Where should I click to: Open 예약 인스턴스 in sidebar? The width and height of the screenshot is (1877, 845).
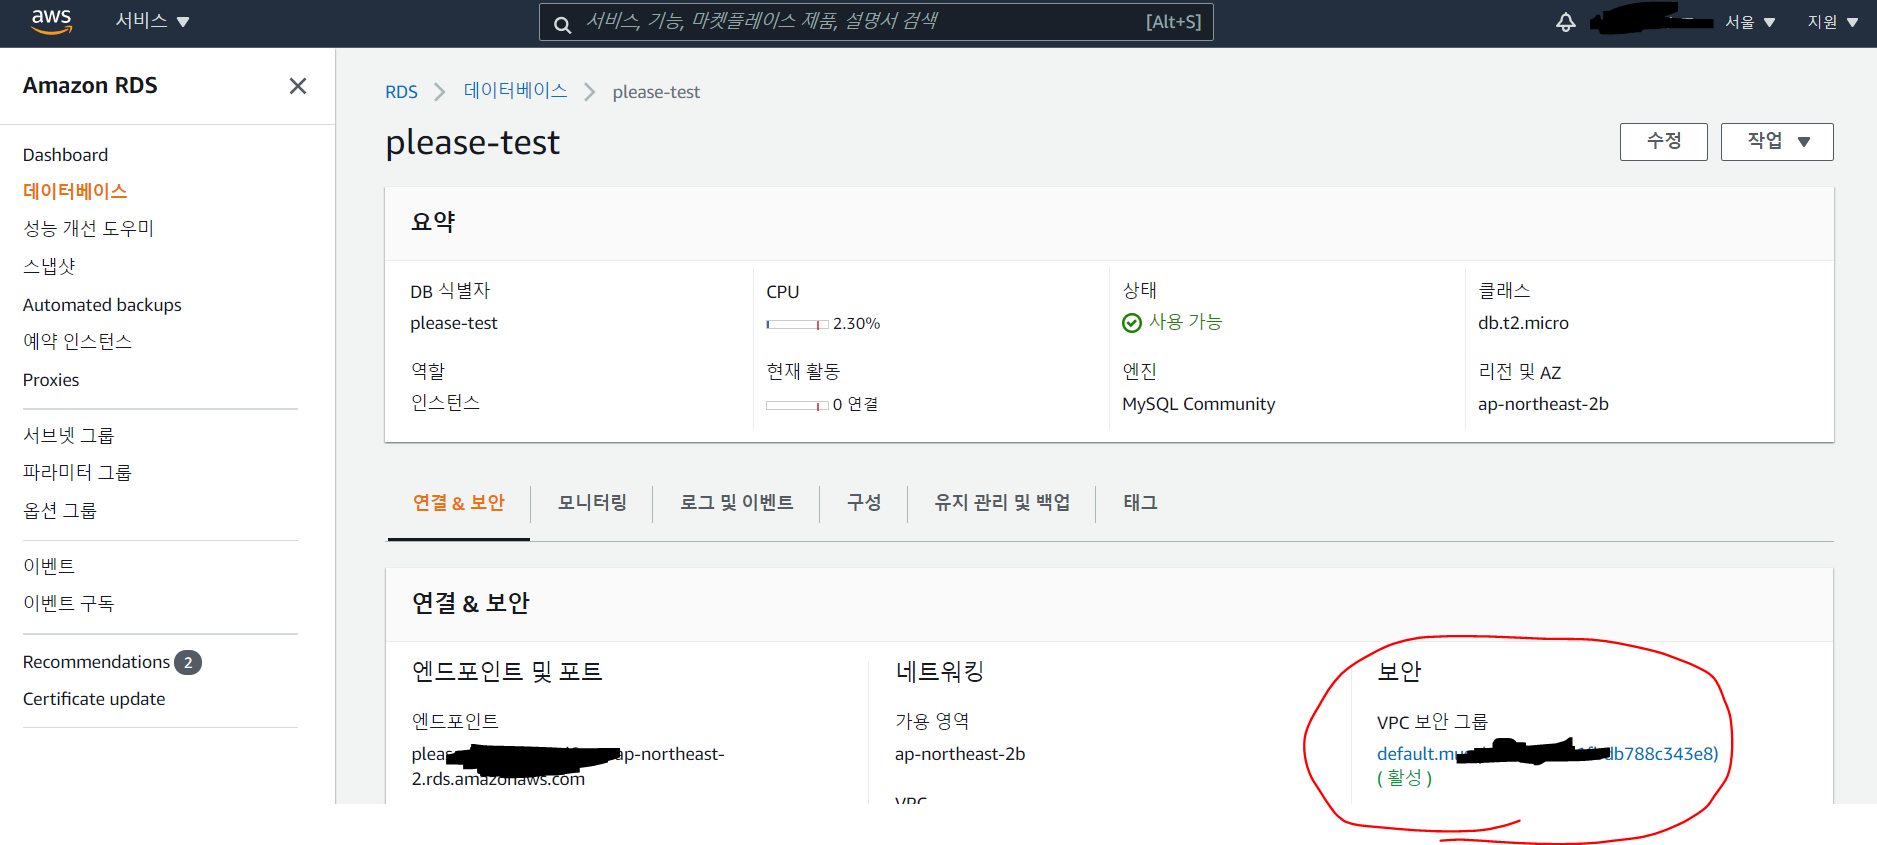pos(77,342)
